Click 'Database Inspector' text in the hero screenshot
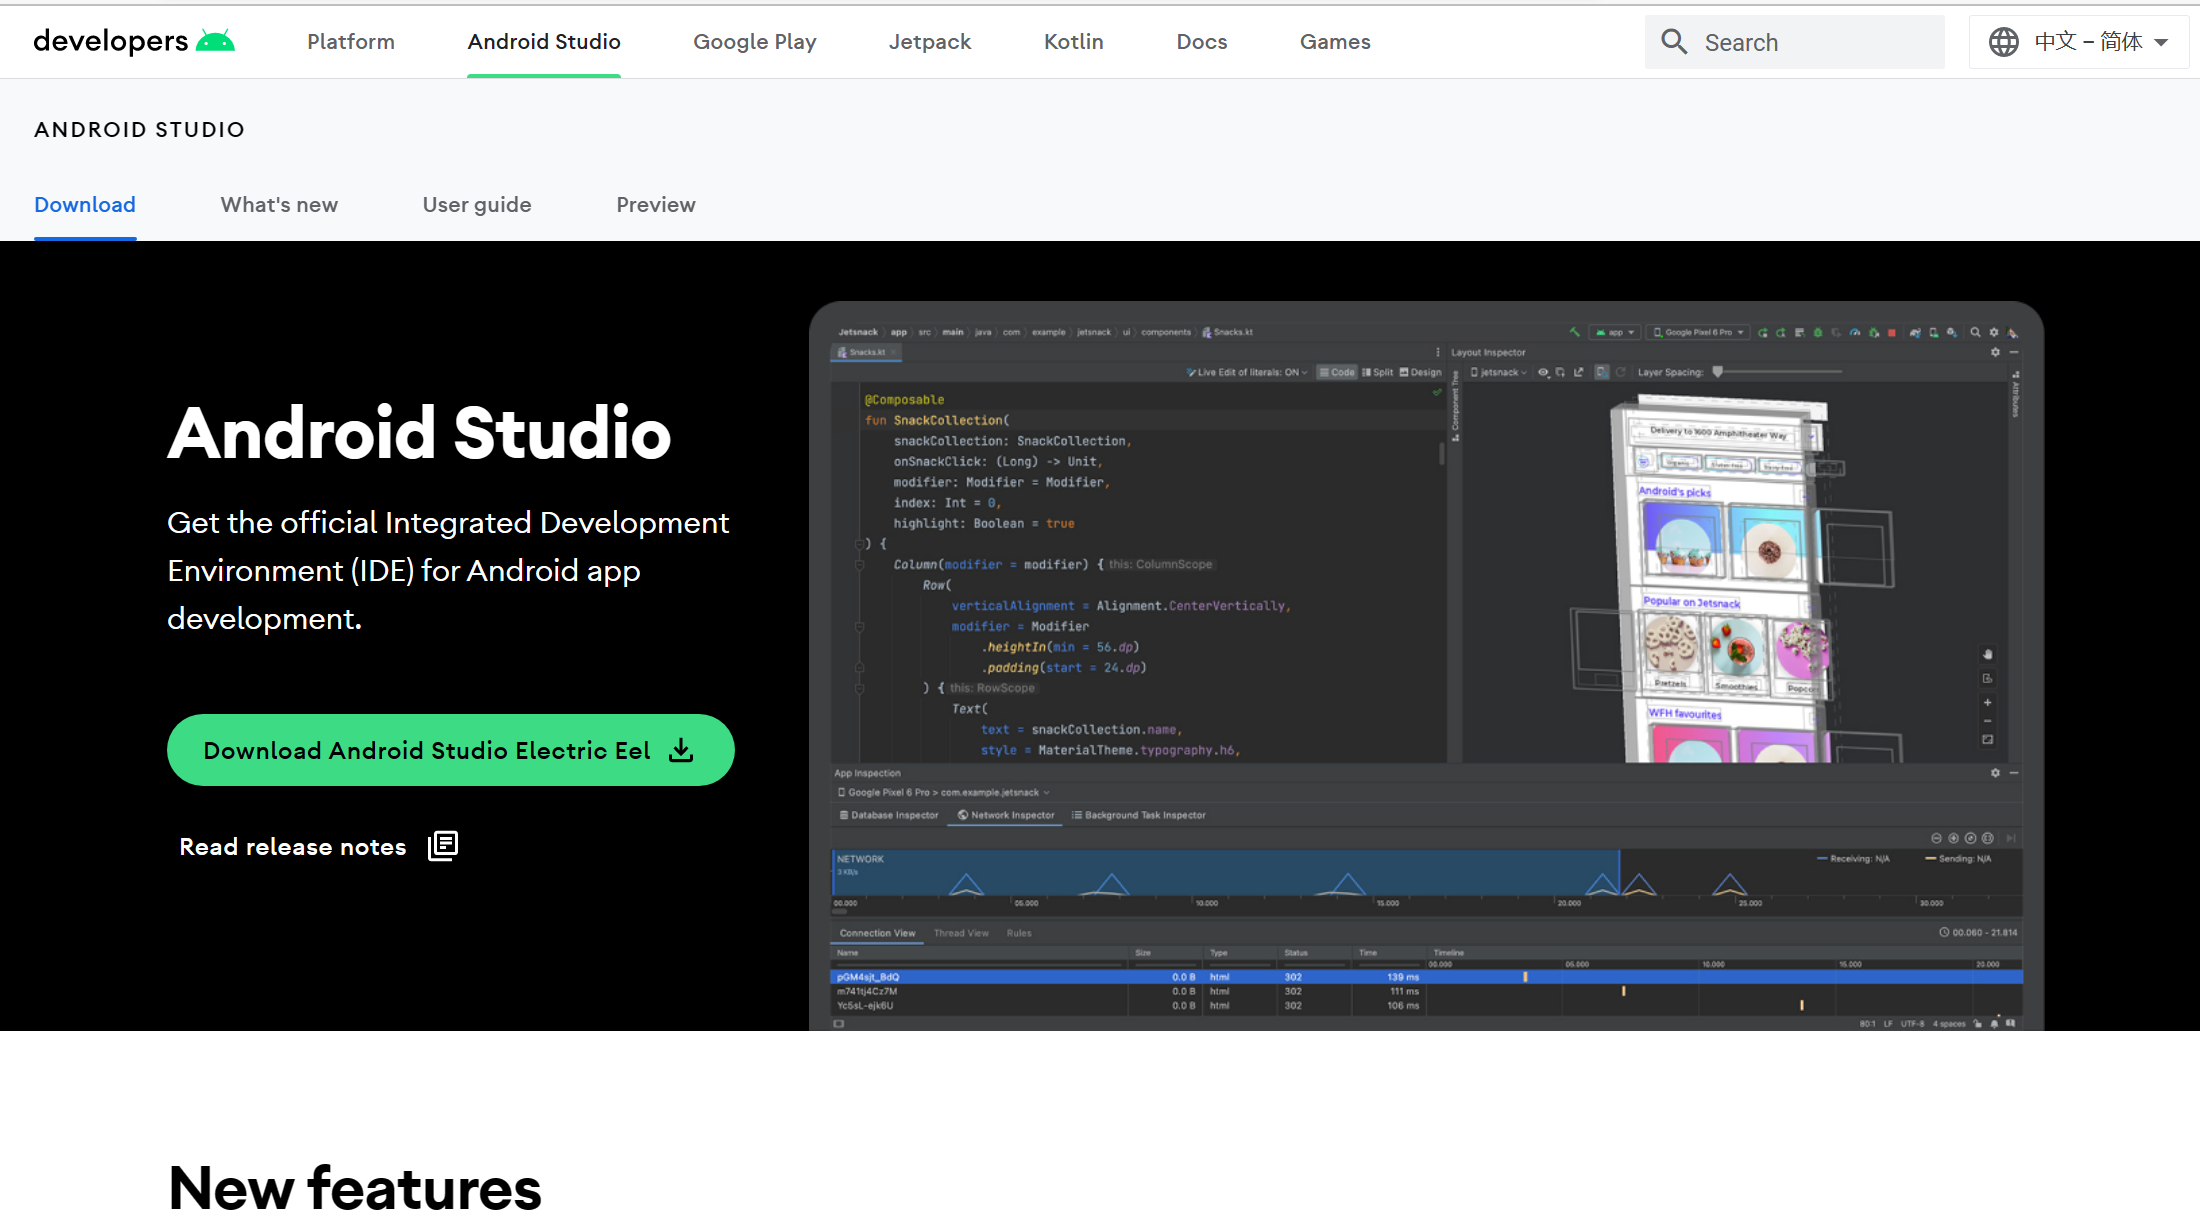Image resolution: width=2200 pixels, height=1226 pixels. coord(895,815)
